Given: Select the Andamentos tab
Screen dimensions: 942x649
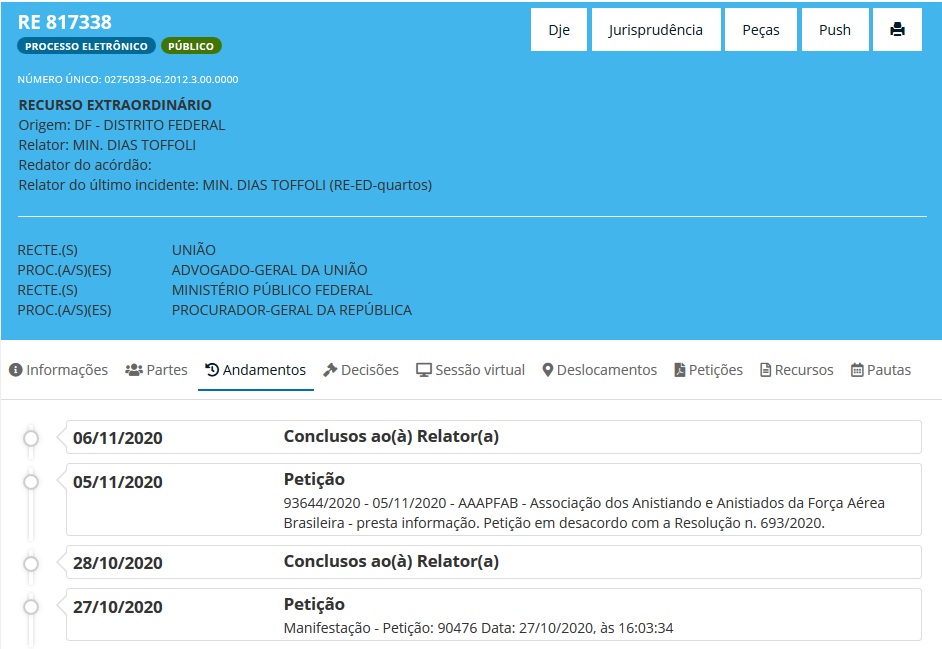Looking at the screenshot, I should tap(256, 370).
